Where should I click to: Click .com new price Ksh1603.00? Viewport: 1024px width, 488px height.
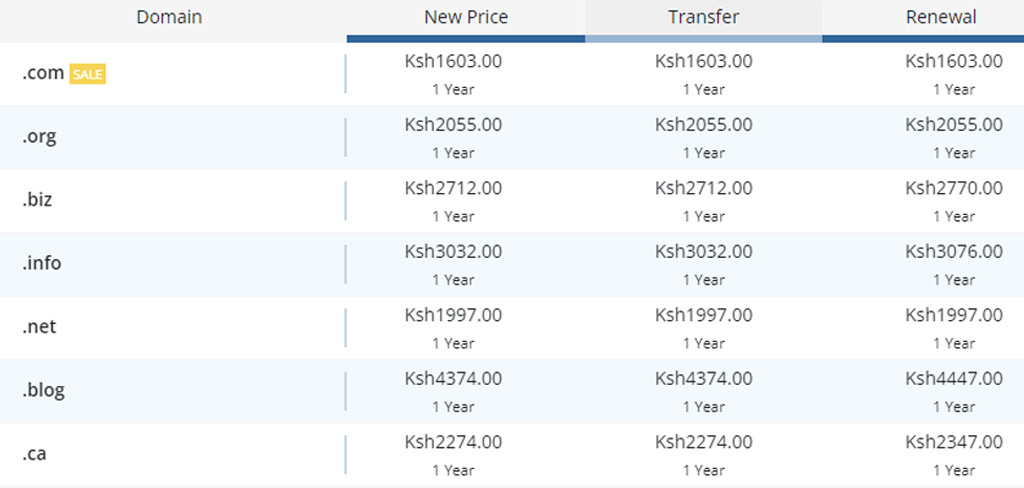tap(453, 61)
